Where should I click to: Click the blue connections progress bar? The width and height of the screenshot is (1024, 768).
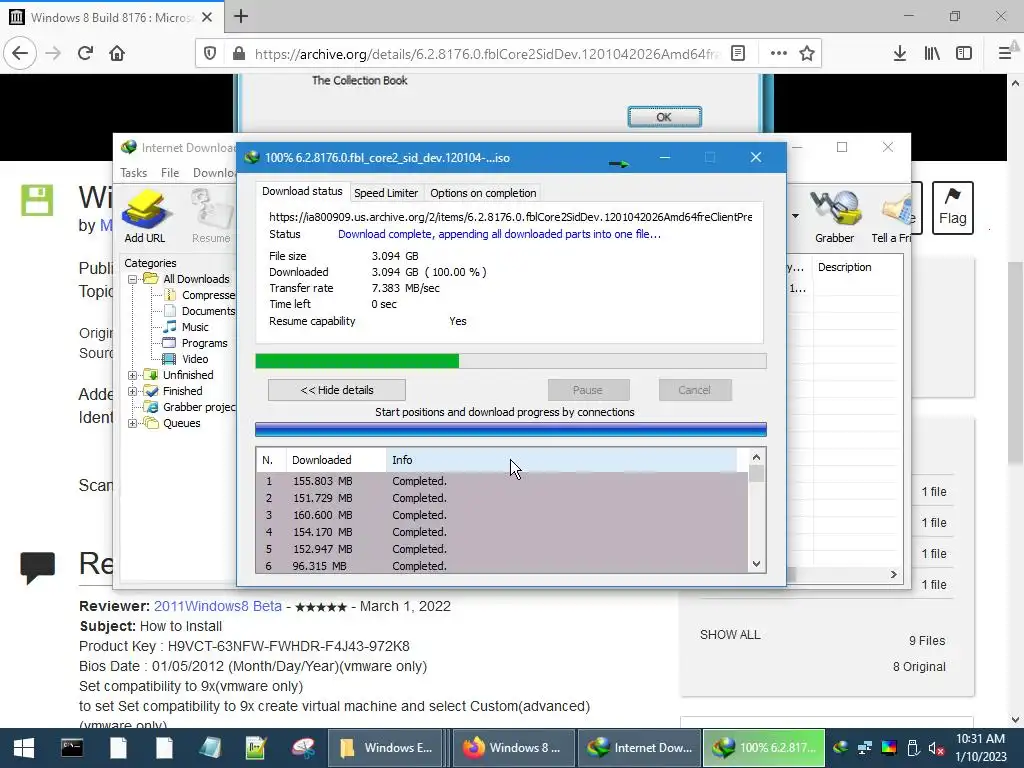coord(510,429)
